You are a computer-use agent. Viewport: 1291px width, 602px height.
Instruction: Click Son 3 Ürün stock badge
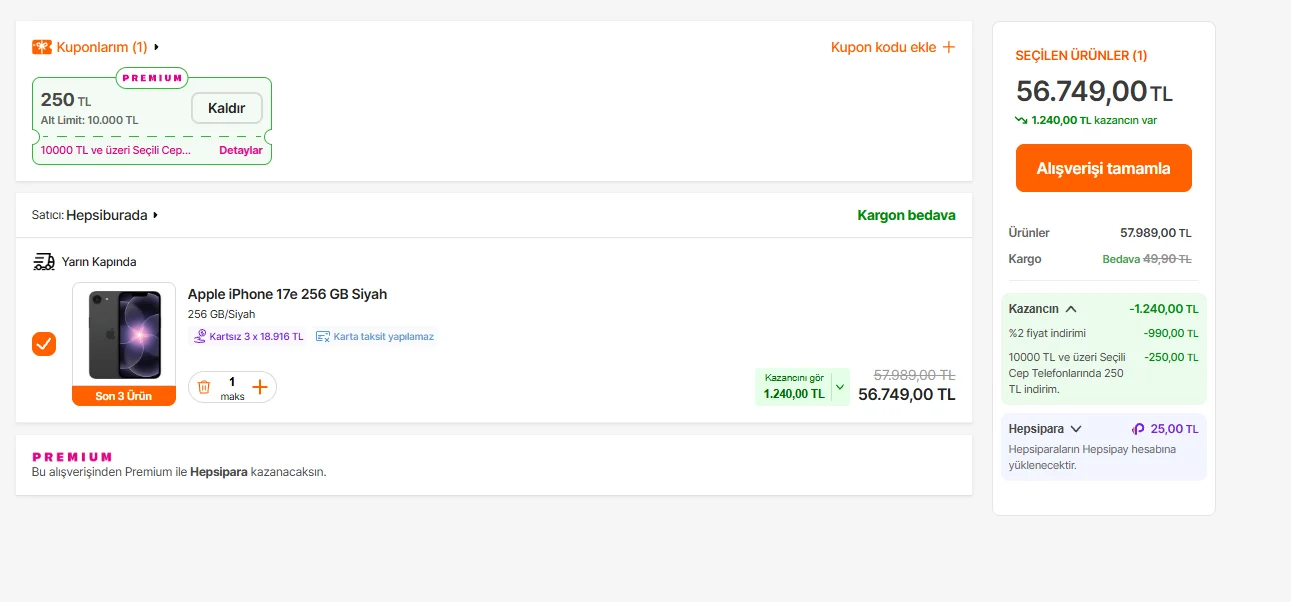(x=124, y=396)
